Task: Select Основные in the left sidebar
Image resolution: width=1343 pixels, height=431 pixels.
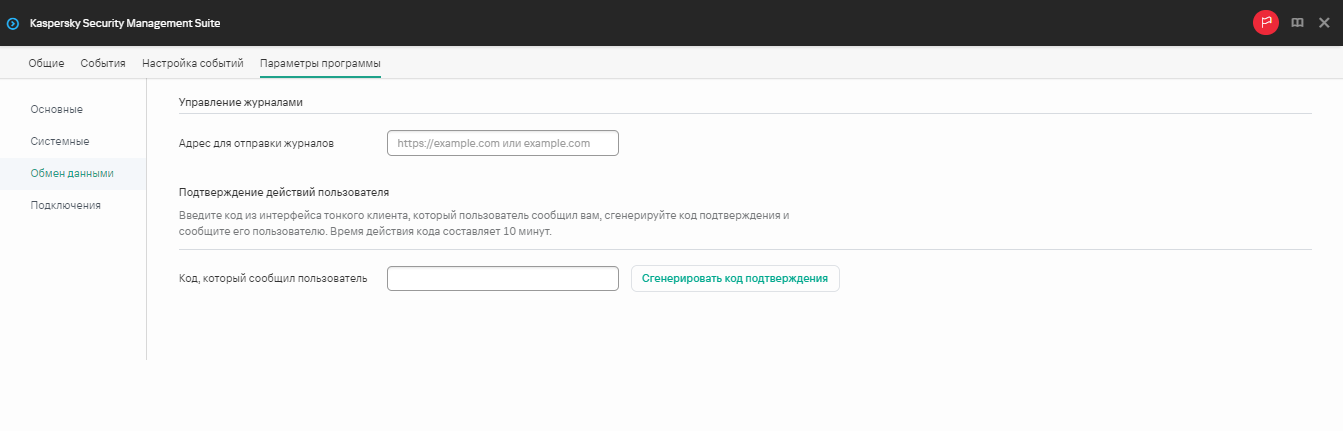Action: 56,109
